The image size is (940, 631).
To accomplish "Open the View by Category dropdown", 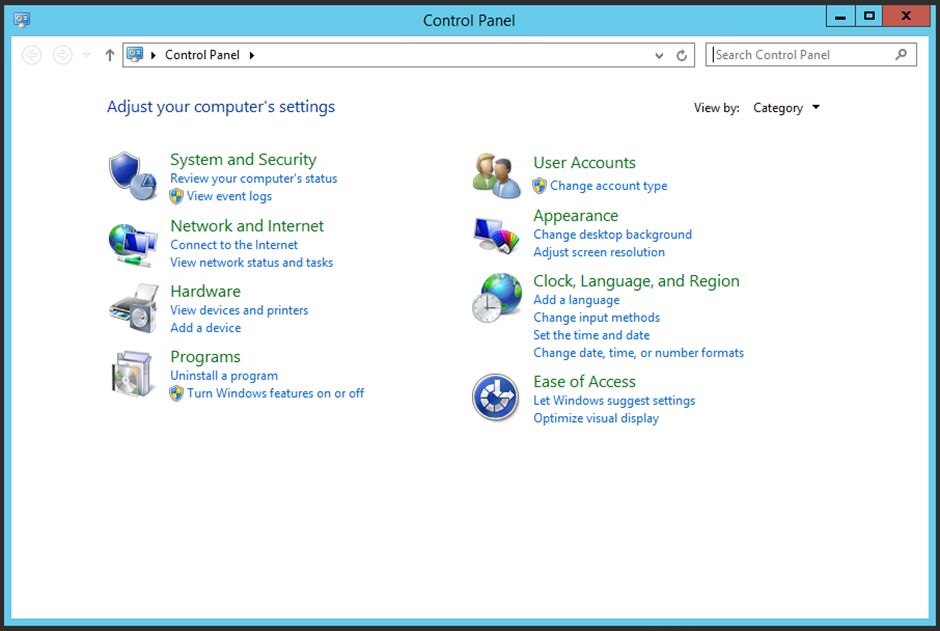I will tap(787, 108).
